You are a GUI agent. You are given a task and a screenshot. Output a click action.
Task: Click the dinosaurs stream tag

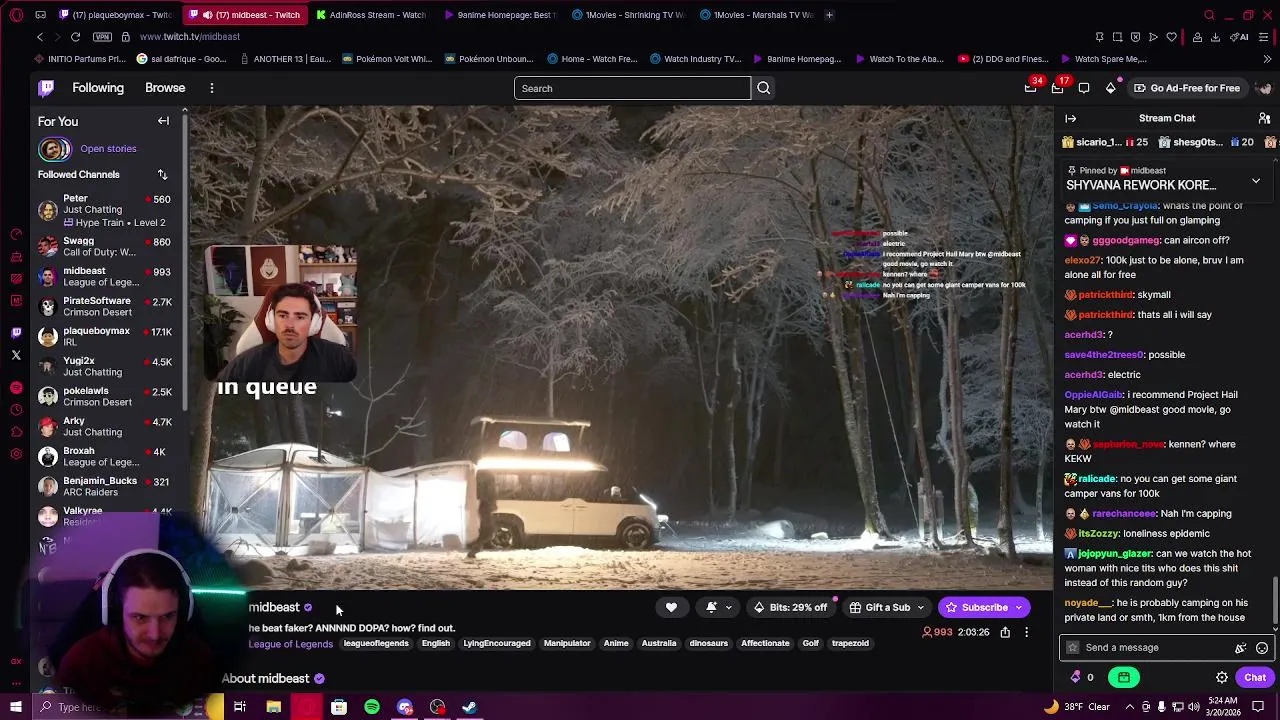pos(708,643)
